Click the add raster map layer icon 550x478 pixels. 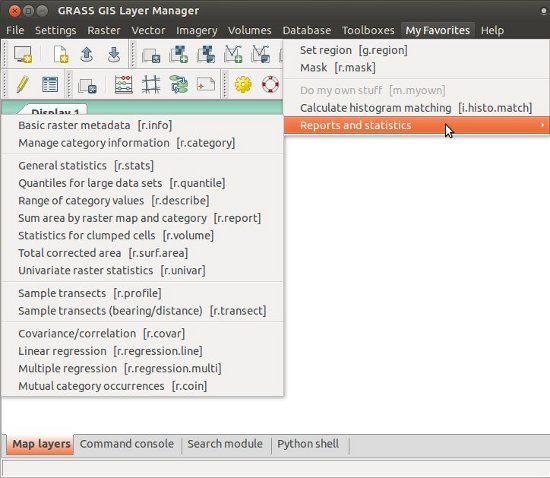(179, 55)
